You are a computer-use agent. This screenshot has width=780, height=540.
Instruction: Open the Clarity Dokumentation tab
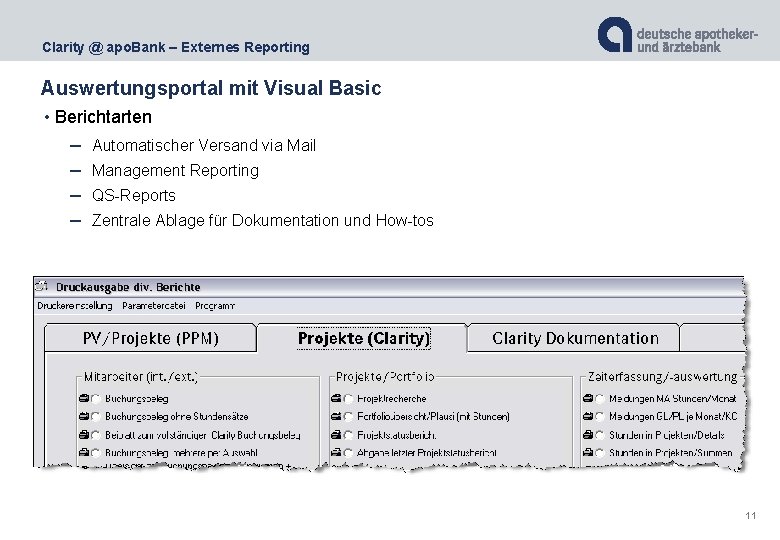575,338
